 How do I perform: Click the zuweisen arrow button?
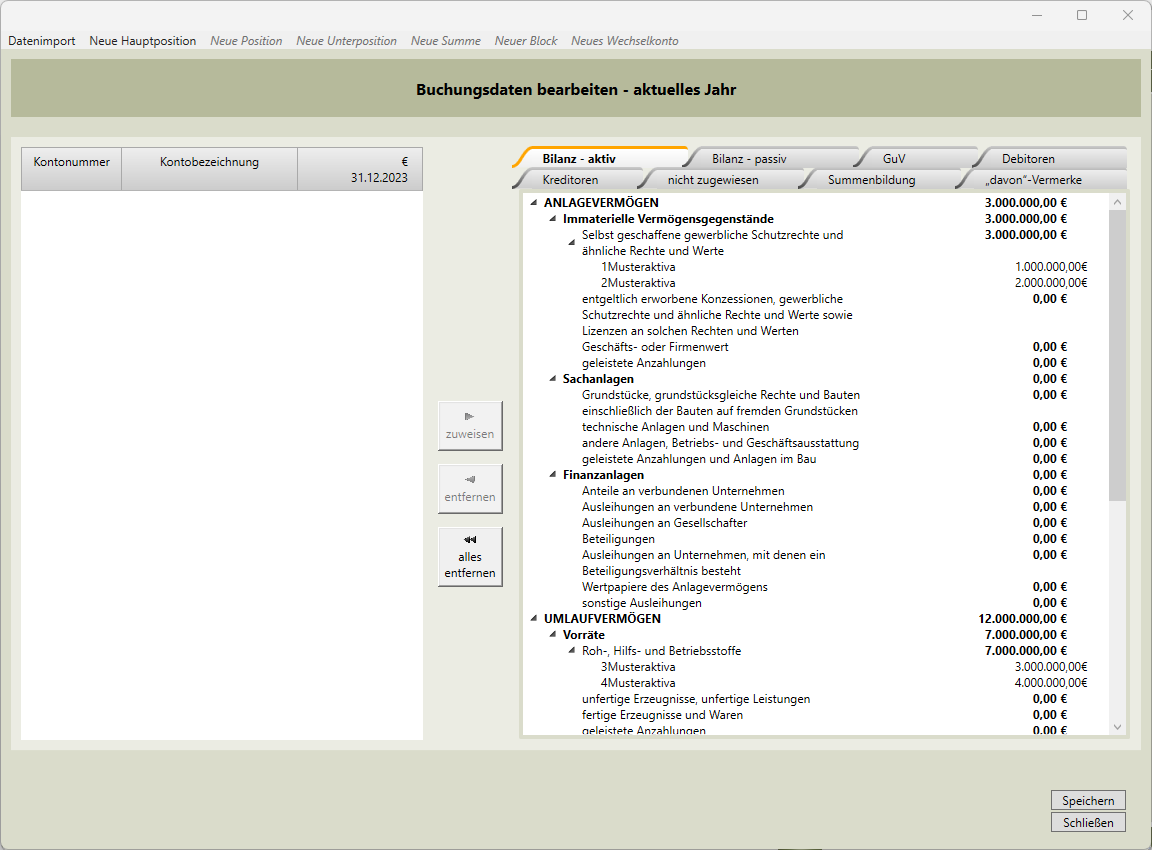pyautogui.click(x=470, y=426)
